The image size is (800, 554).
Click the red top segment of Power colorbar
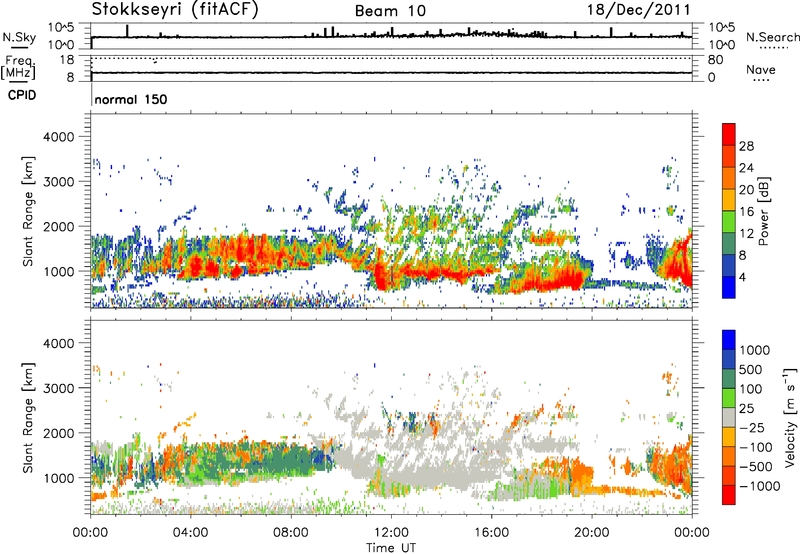point(729,134)
